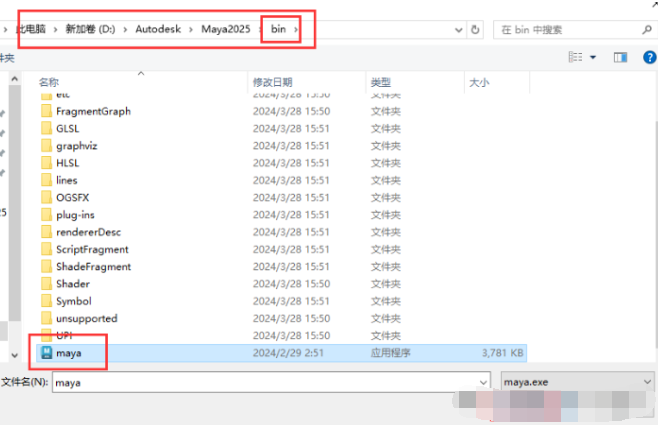Open the maya.exe file type dropdown
This screenshot has height=425, width=658.
tap(577, 382)
